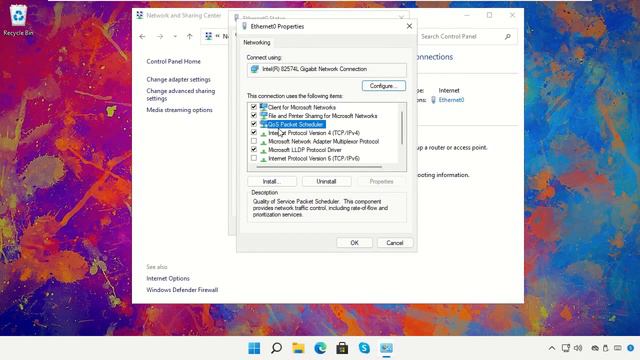This screenshot has height=360, width=640.
Task: Open Microsoft Store from taskbar
Action: coord(342,348)
